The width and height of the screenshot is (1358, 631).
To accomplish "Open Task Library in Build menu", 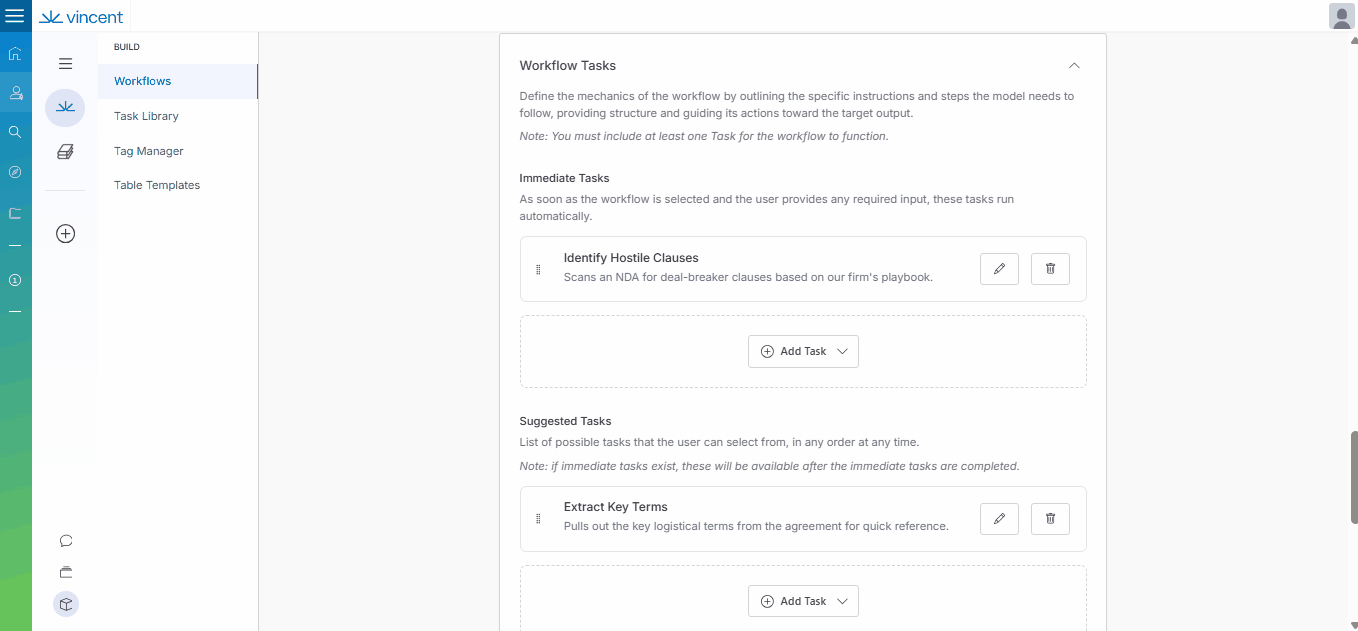I will coord(146,116).
